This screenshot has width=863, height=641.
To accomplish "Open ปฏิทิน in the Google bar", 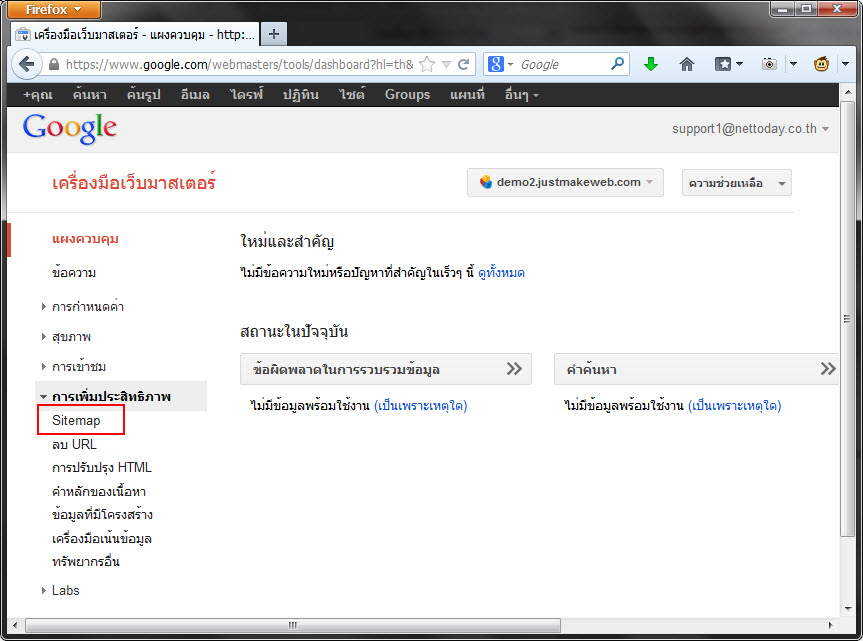I will click(x=301, y=95).
